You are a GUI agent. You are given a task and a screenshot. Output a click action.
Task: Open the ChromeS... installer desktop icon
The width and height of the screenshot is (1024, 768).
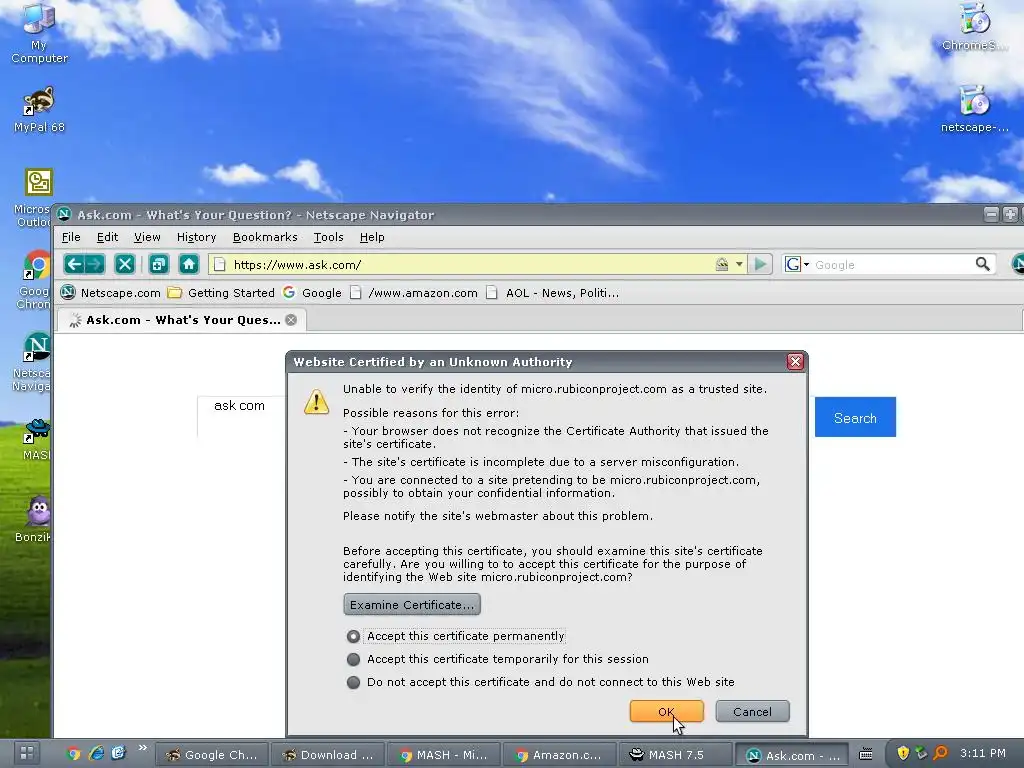click(974, 27)
